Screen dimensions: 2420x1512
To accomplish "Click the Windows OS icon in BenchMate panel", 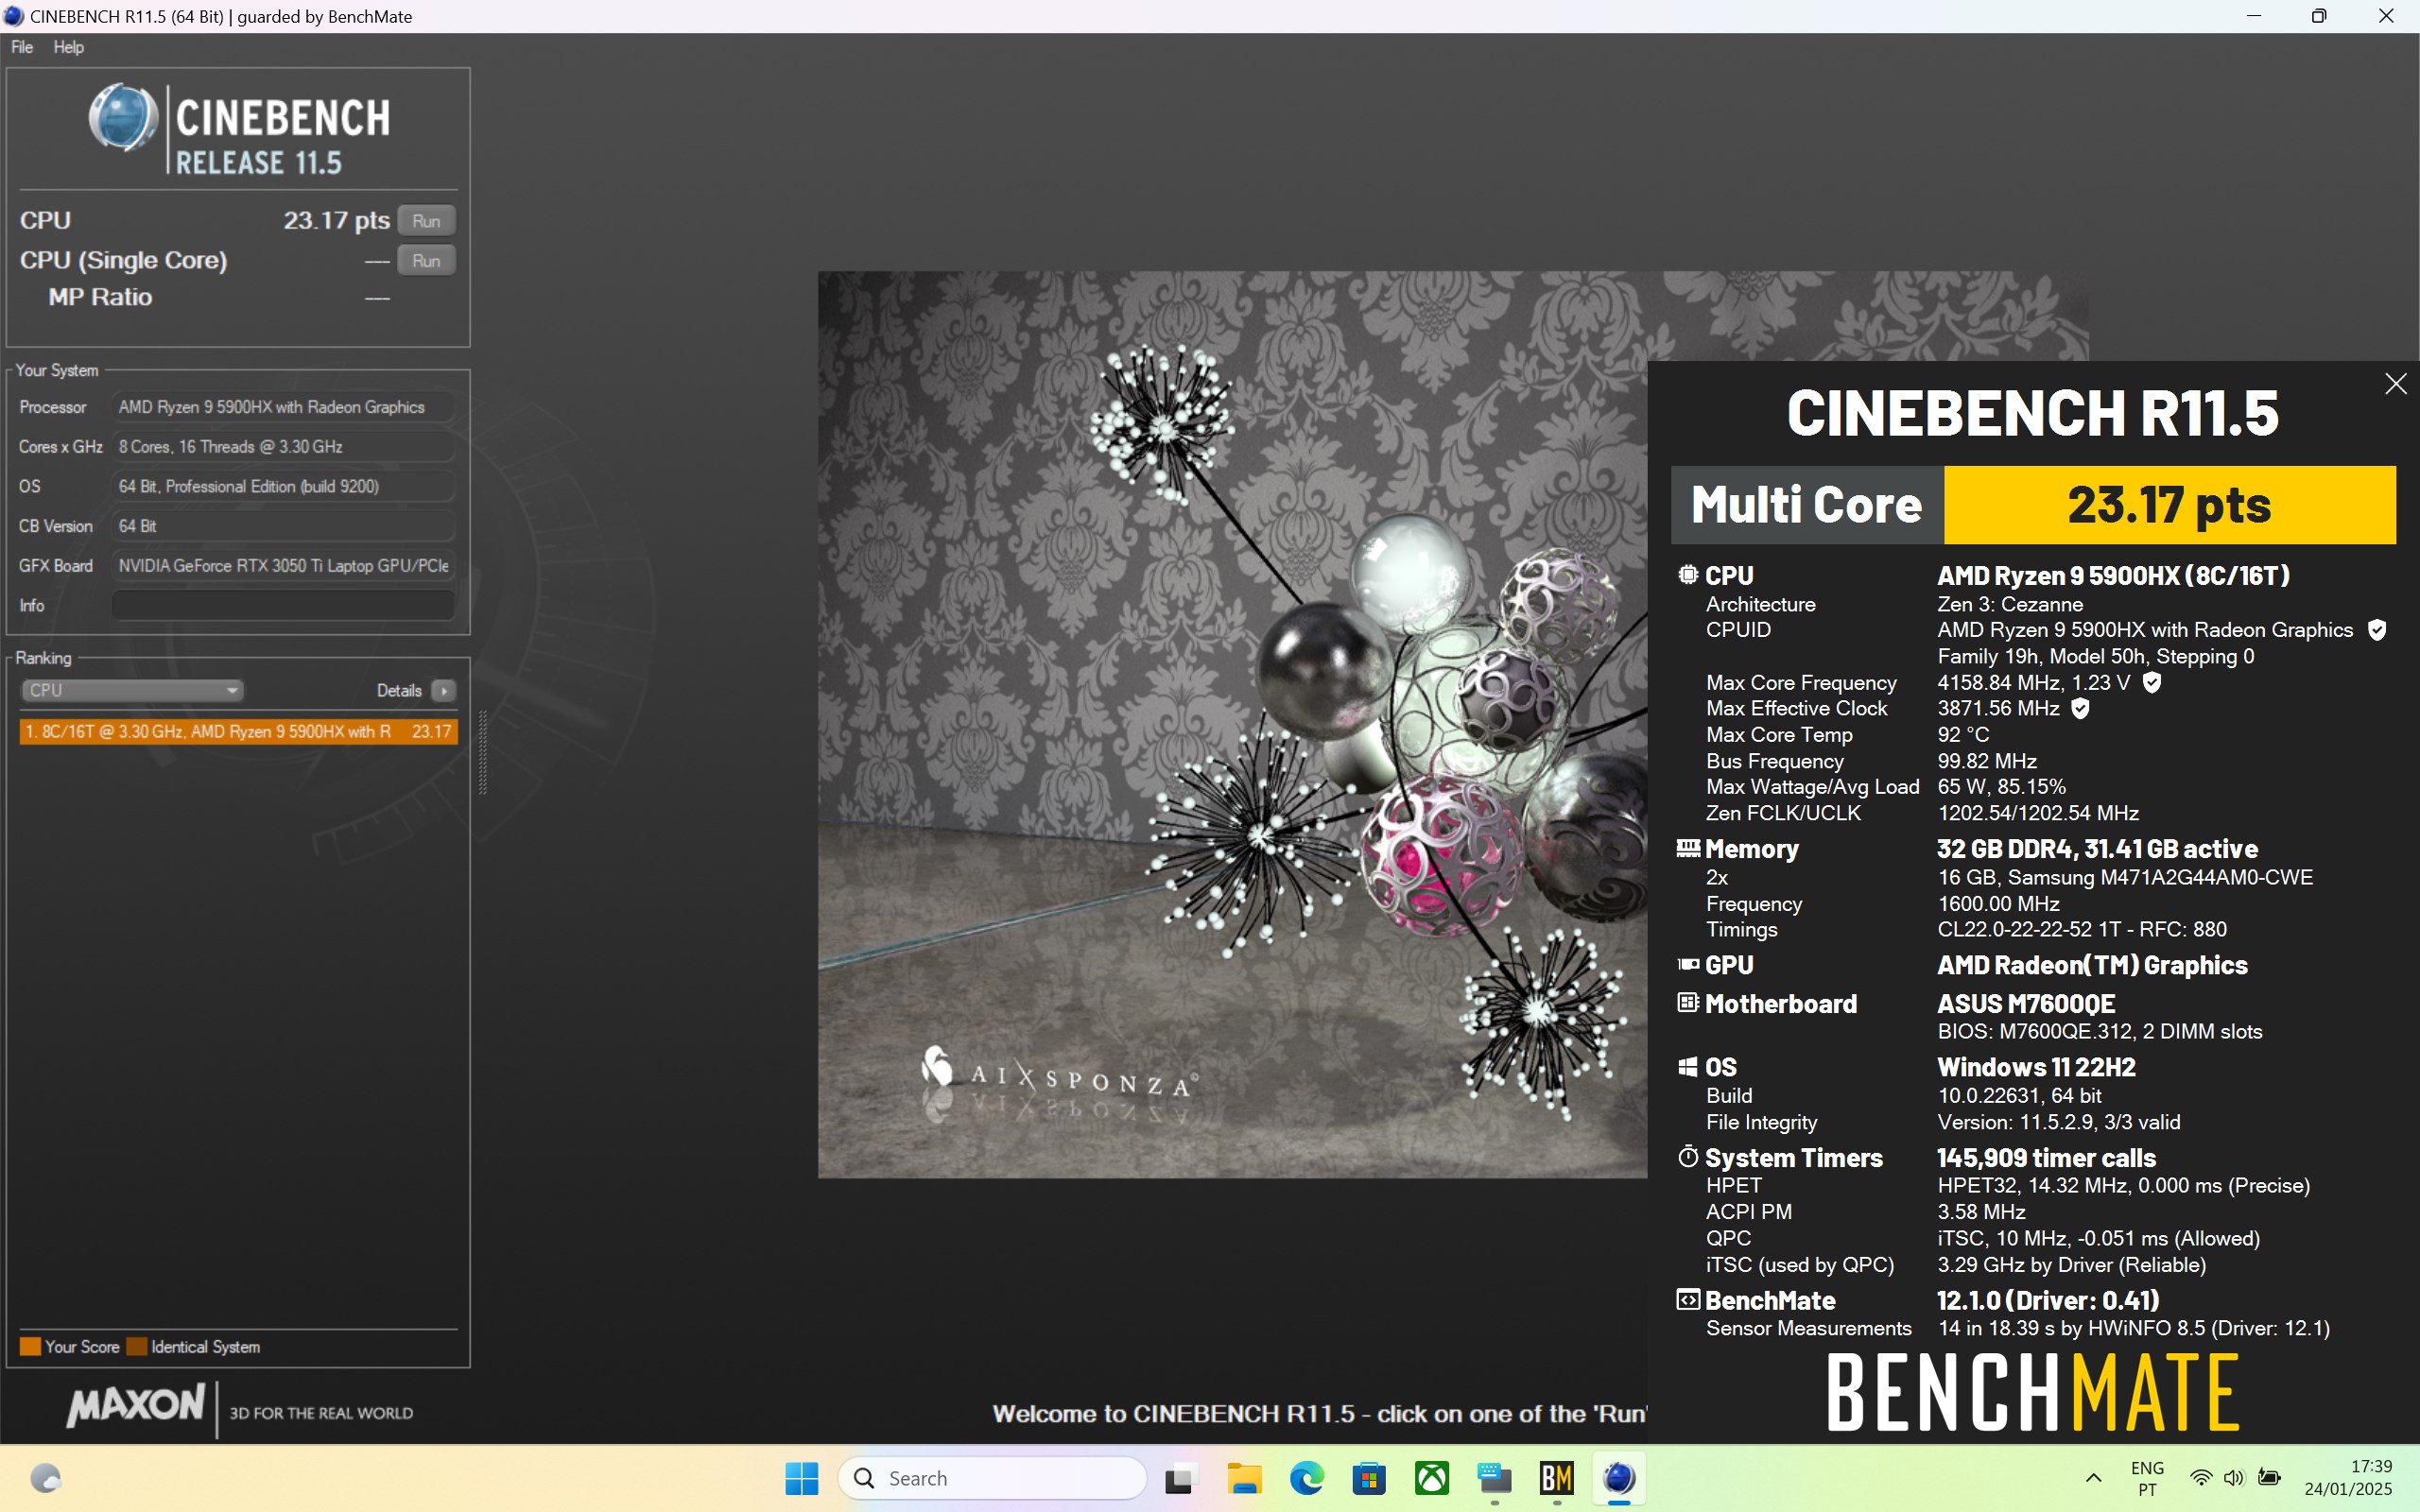I will [1688, 1066].
